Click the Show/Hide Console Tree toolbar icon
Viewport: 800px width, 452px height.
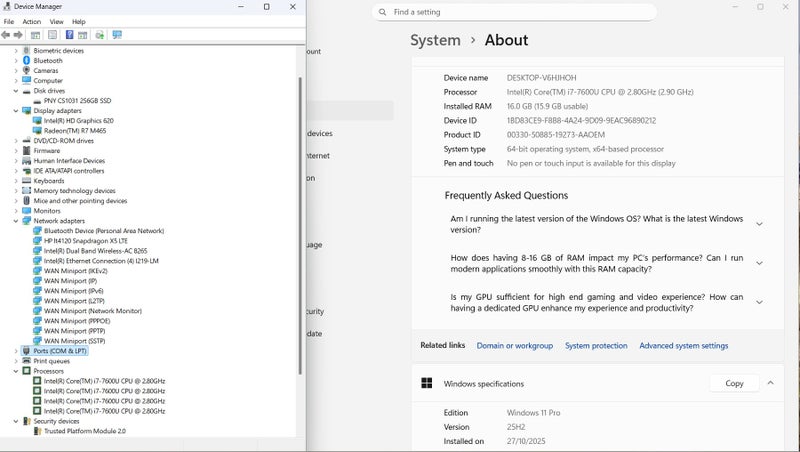35,35
